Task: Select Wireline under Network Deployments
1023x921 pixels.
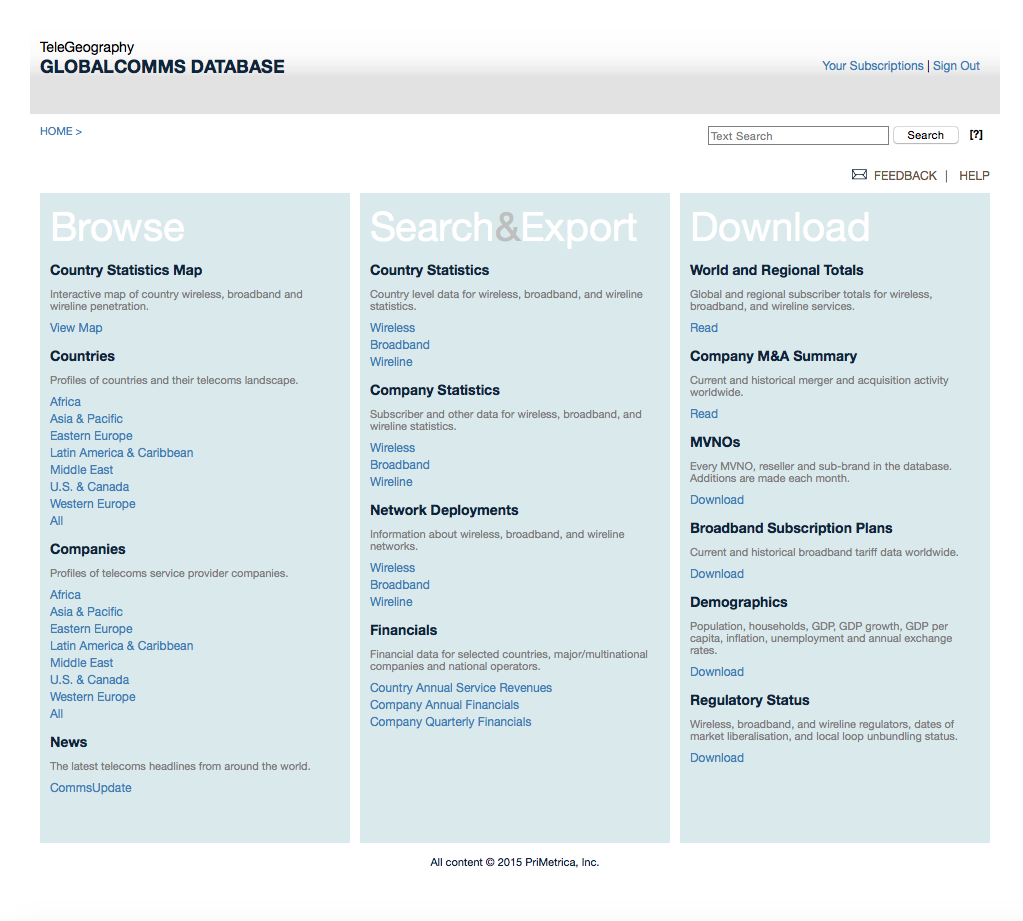Action: [391, 601]
